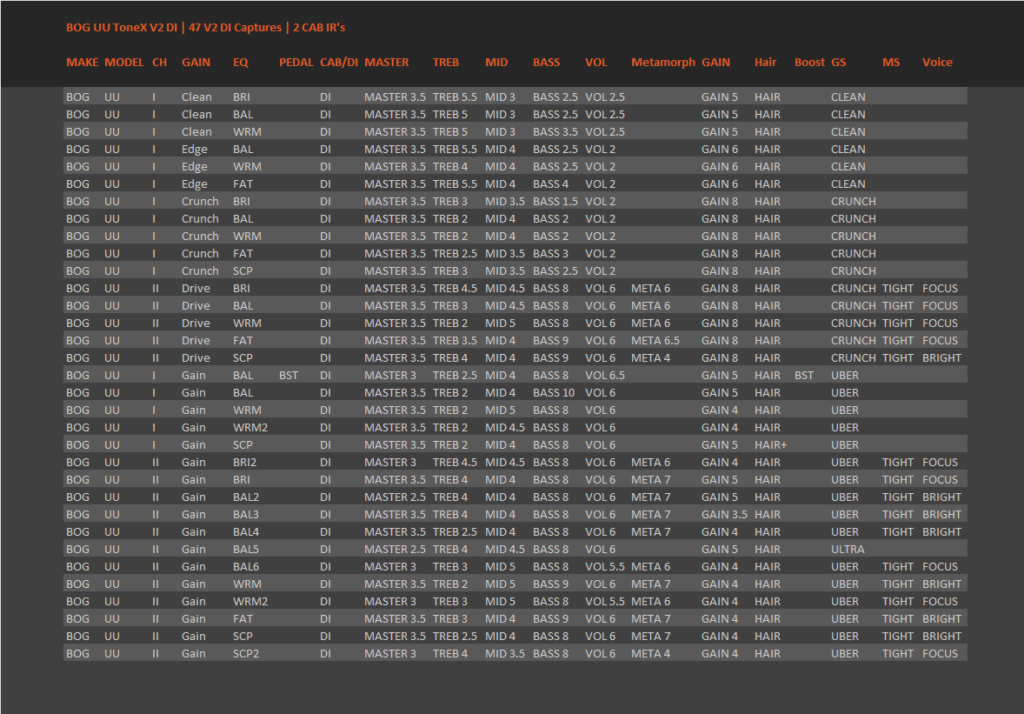Select the Metamorph column header
The width and height of the screenshot is (1024, 714).
point(663,62)
